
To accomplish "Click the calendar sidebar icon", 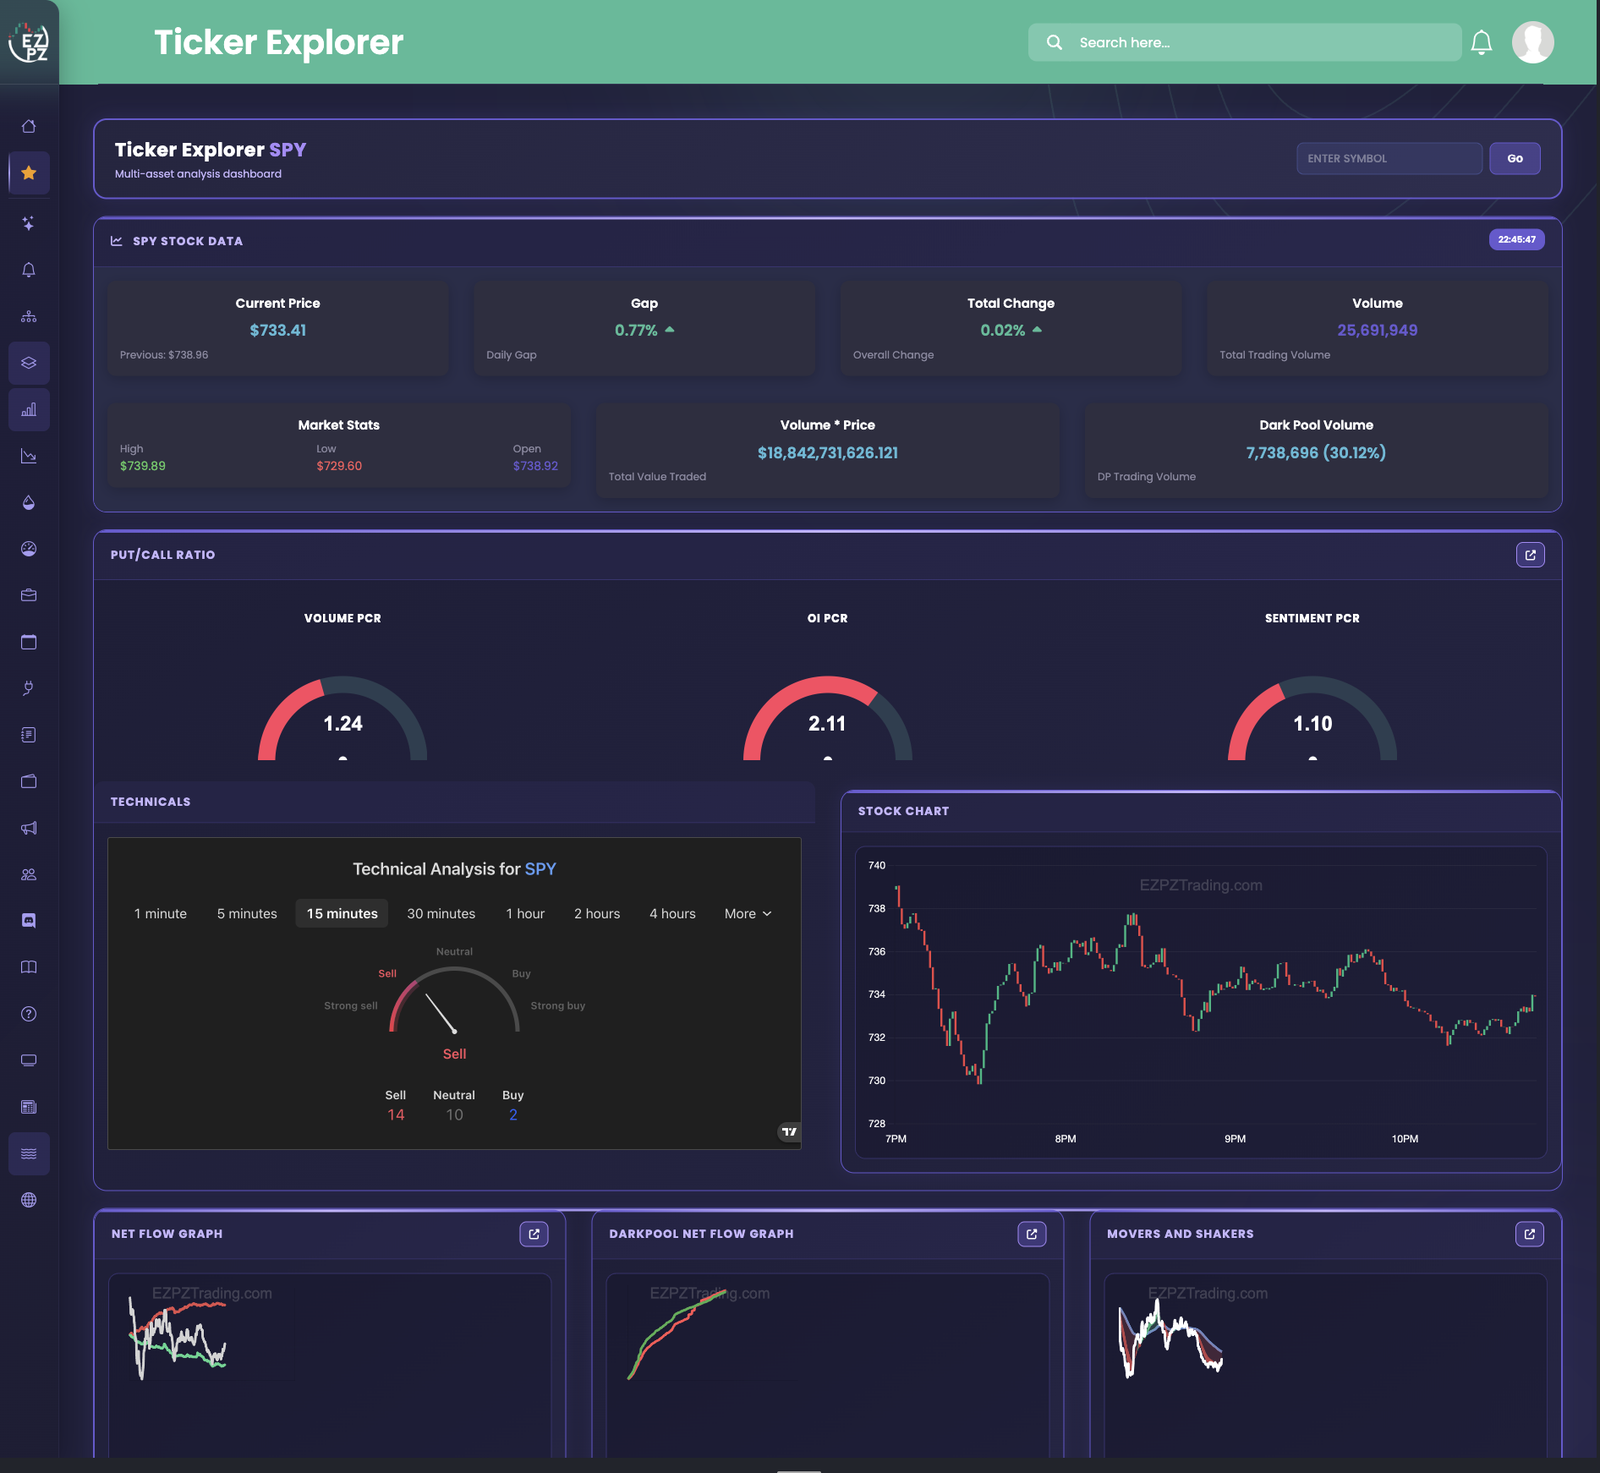I will pyautogui.click(x=29, y=642).
